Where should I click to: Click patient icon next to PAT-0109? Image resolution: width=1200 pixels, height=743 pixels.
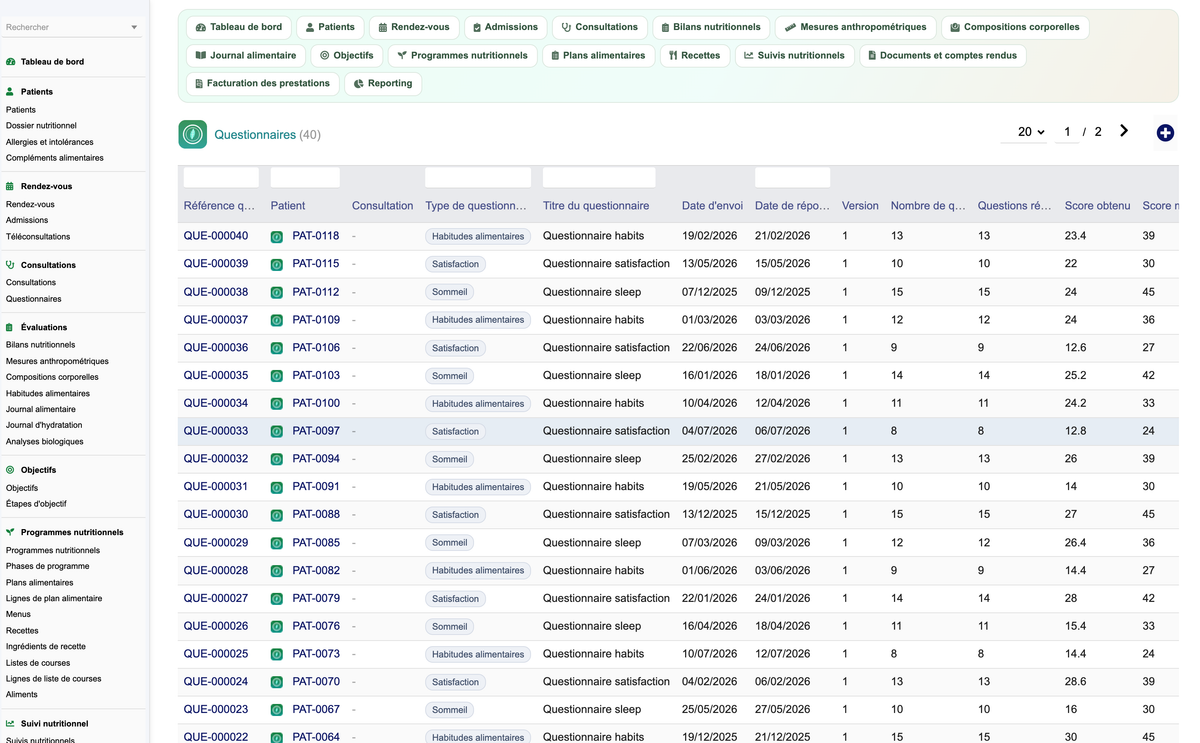click(x=277, y=321)
